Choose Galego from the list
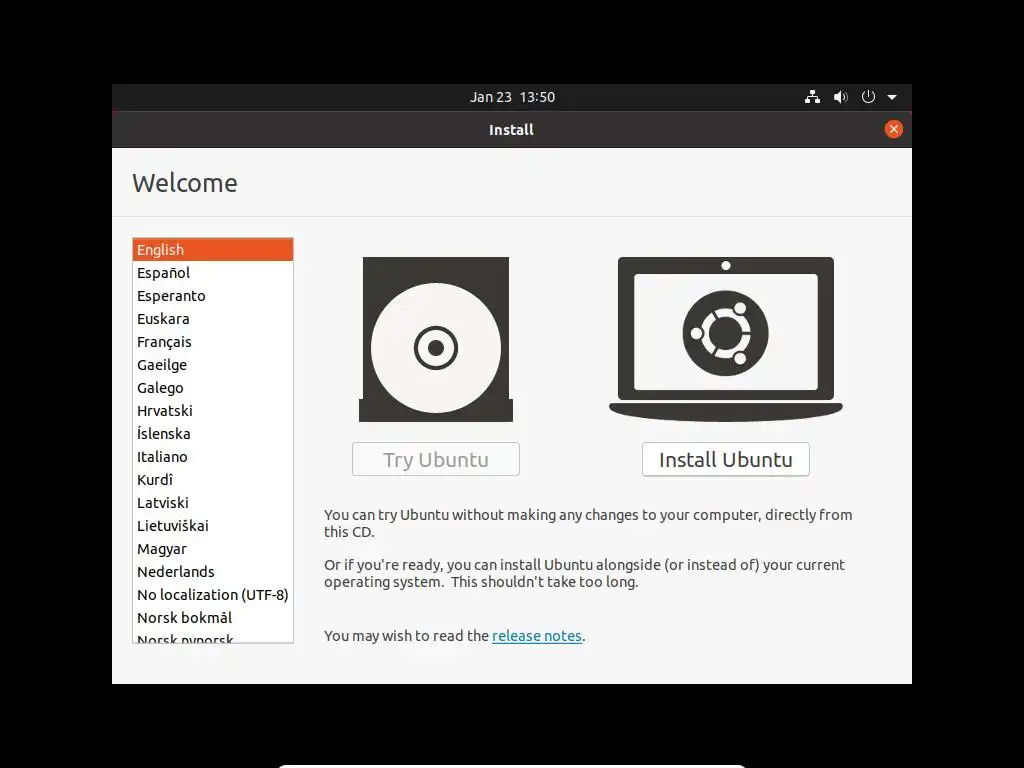This screenshot has height=768, width=1024. click(213, 387)
